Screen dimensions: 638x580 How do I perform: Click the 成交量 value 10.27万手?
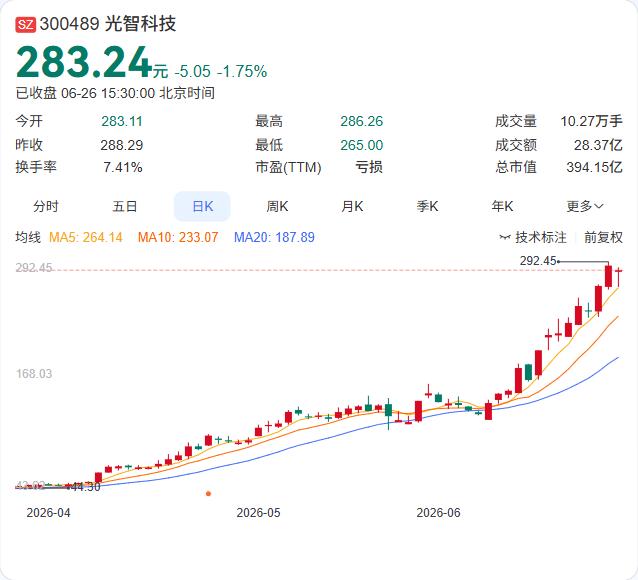click(592, 121)
